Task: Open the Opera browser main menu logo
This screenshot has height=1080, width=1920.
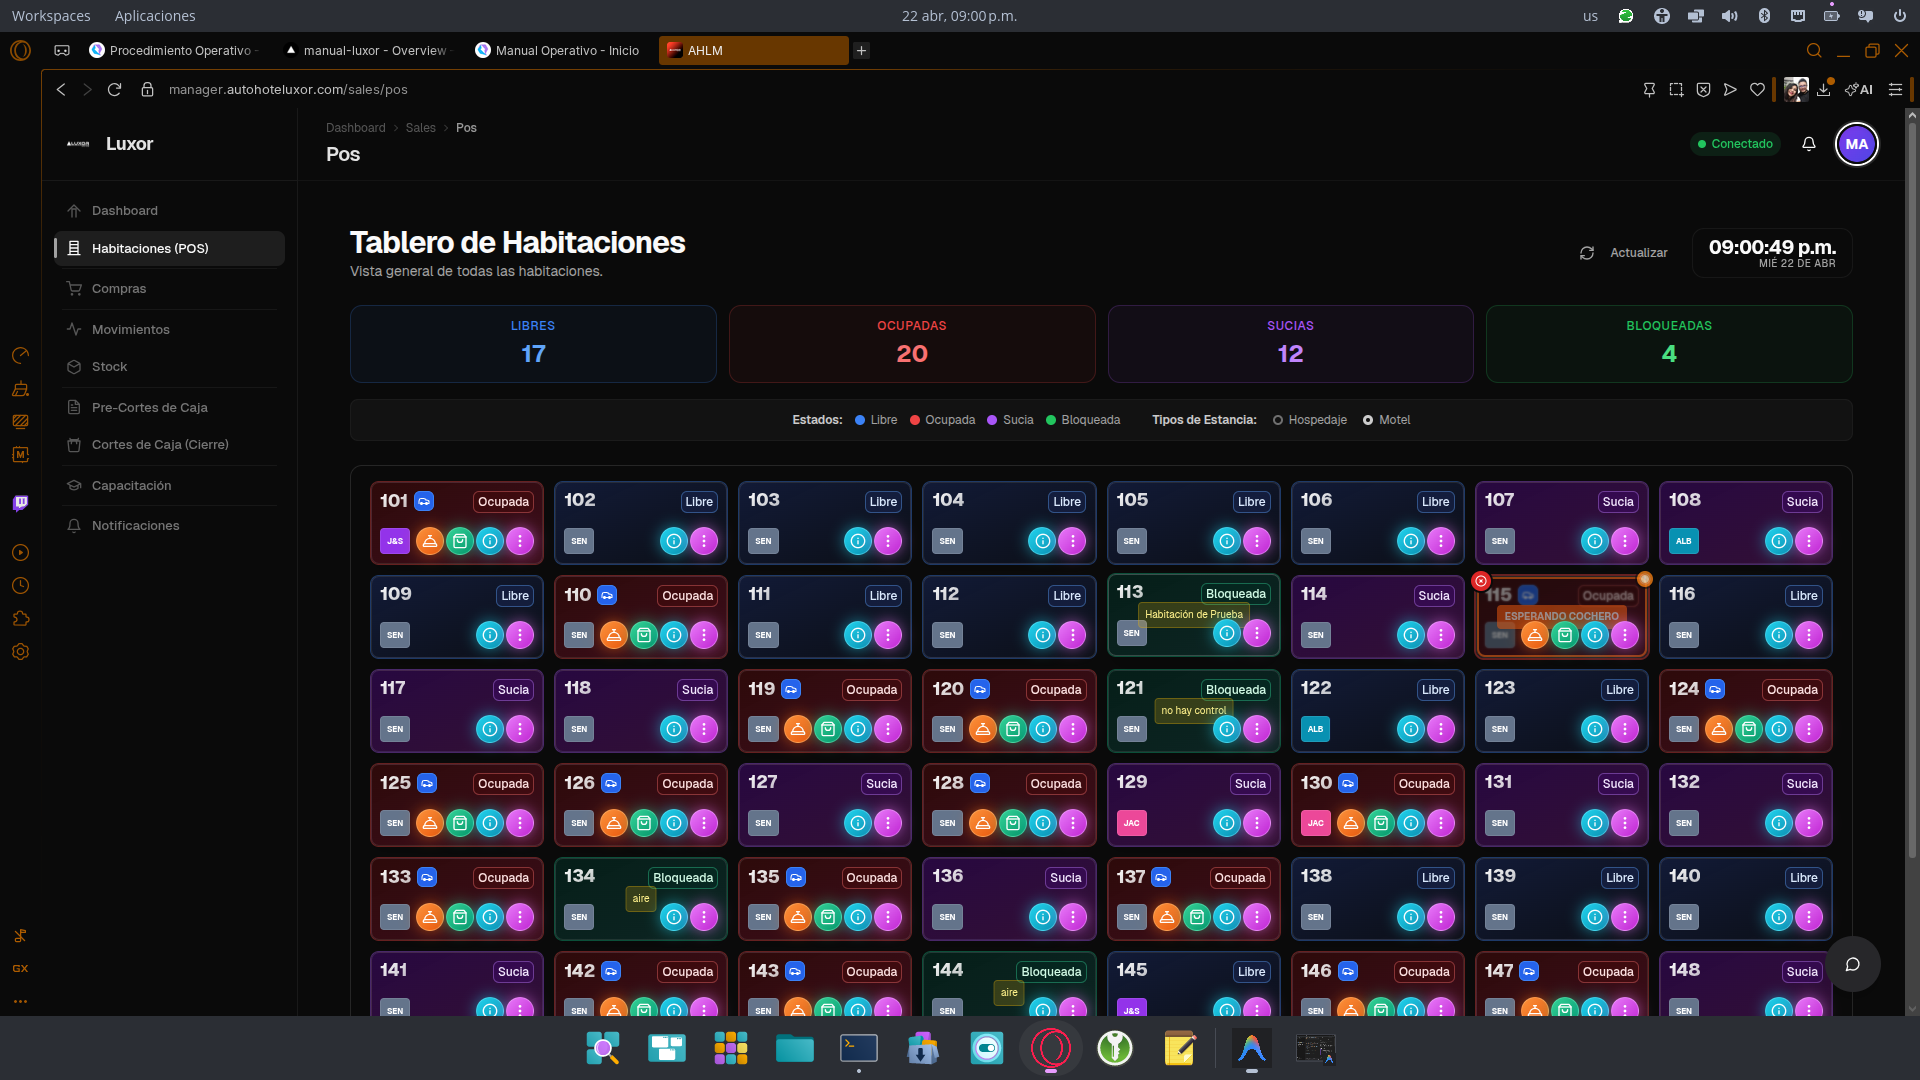Action: (20, 50)
